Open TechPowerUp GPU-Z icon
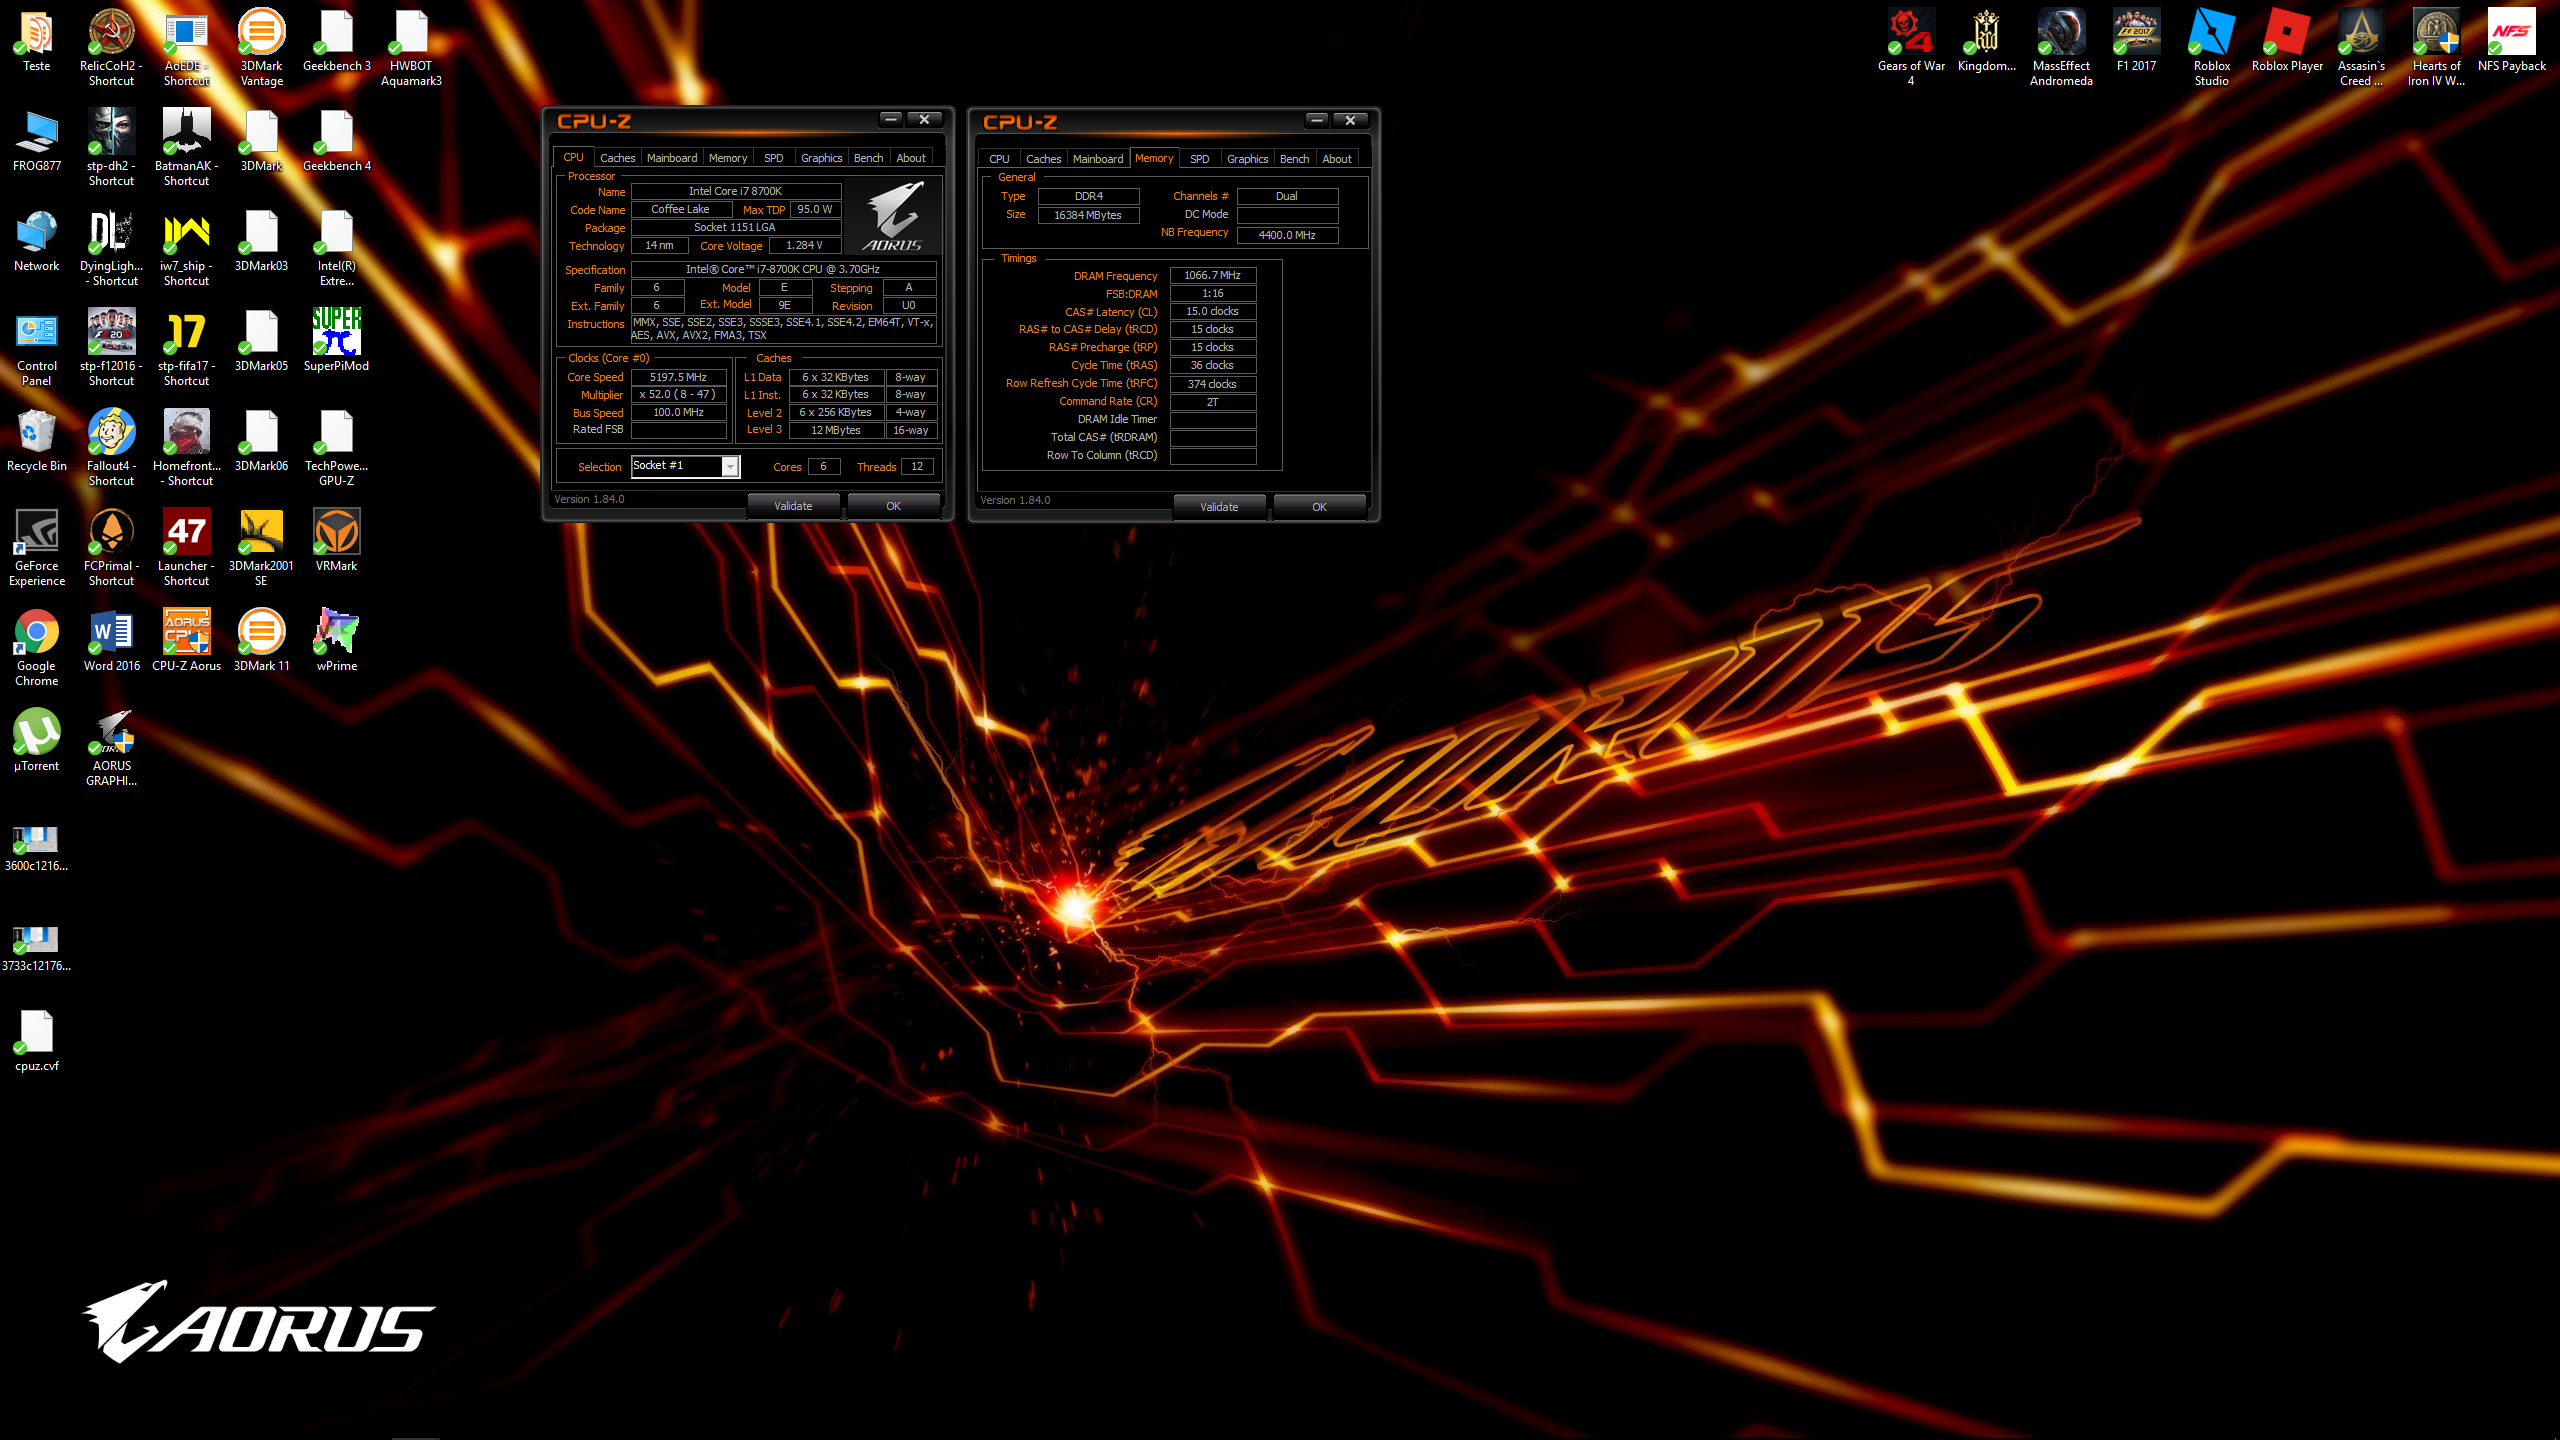 336,447
